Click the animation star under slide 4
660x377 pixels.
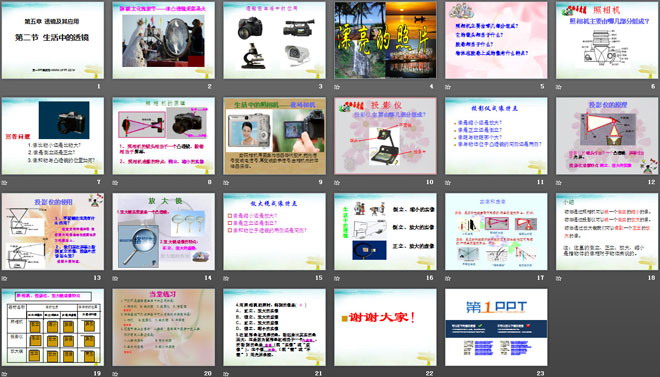337,87
